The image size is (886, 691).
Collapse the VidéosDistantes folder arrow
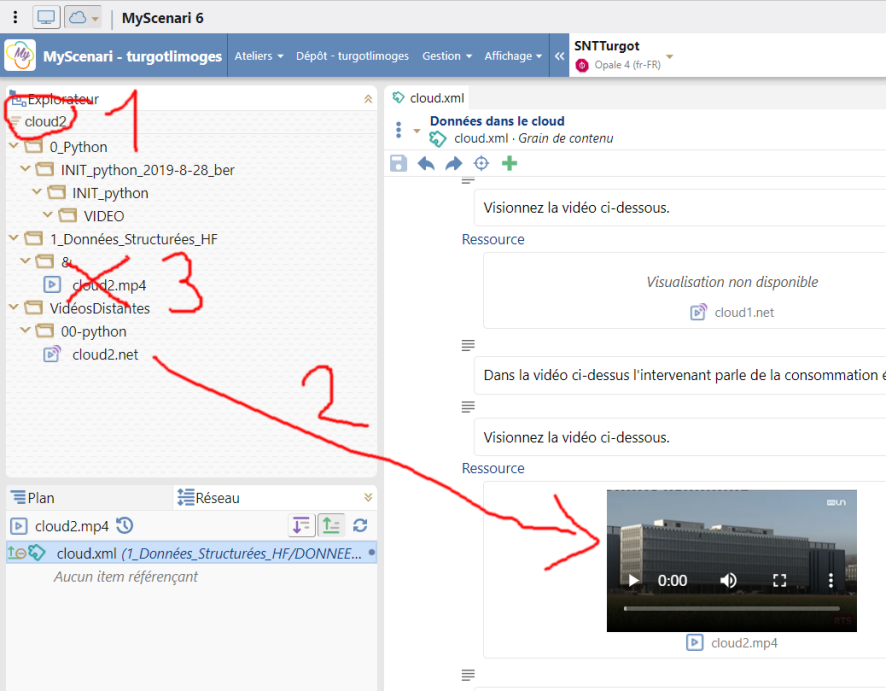point(14,307)
